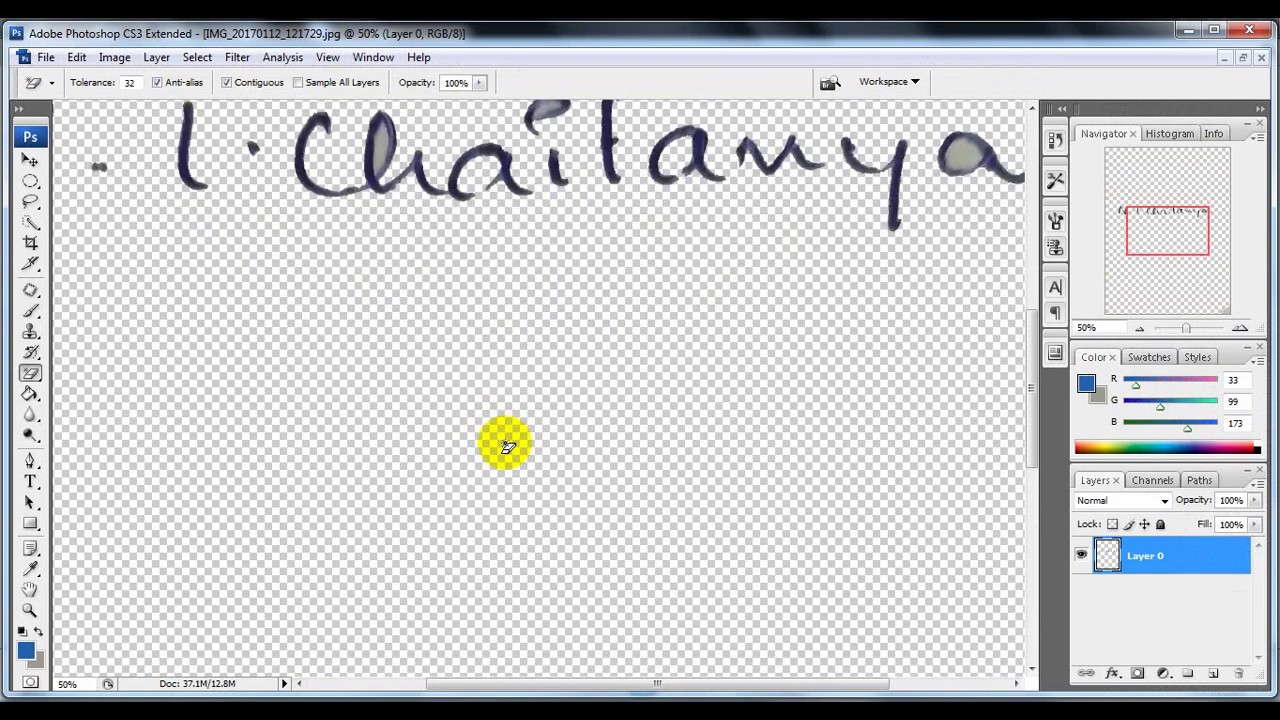This screenshot has width=1280, height=720.
Task: Toggle Anti-alias checkbox
Action: coord(157,83)
